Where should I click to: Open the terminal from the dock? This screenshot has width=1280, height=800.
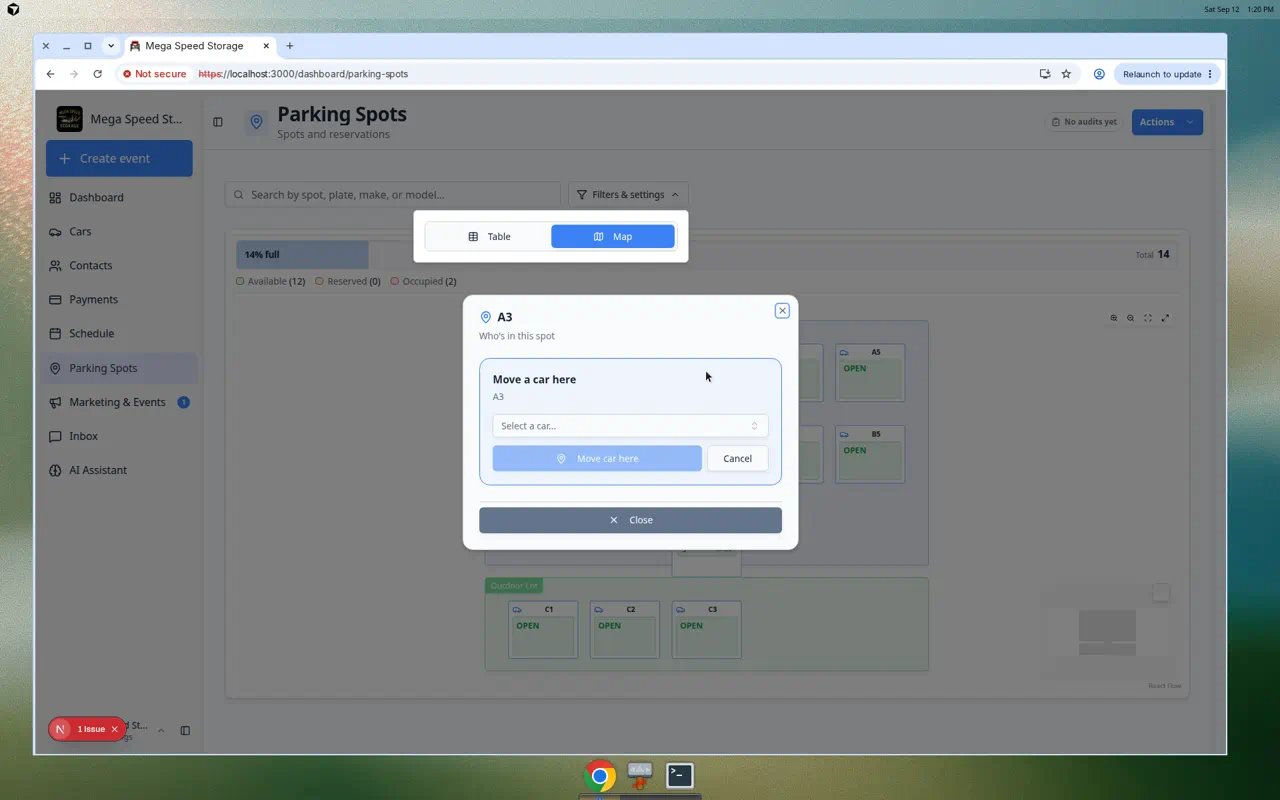(680, 775)
